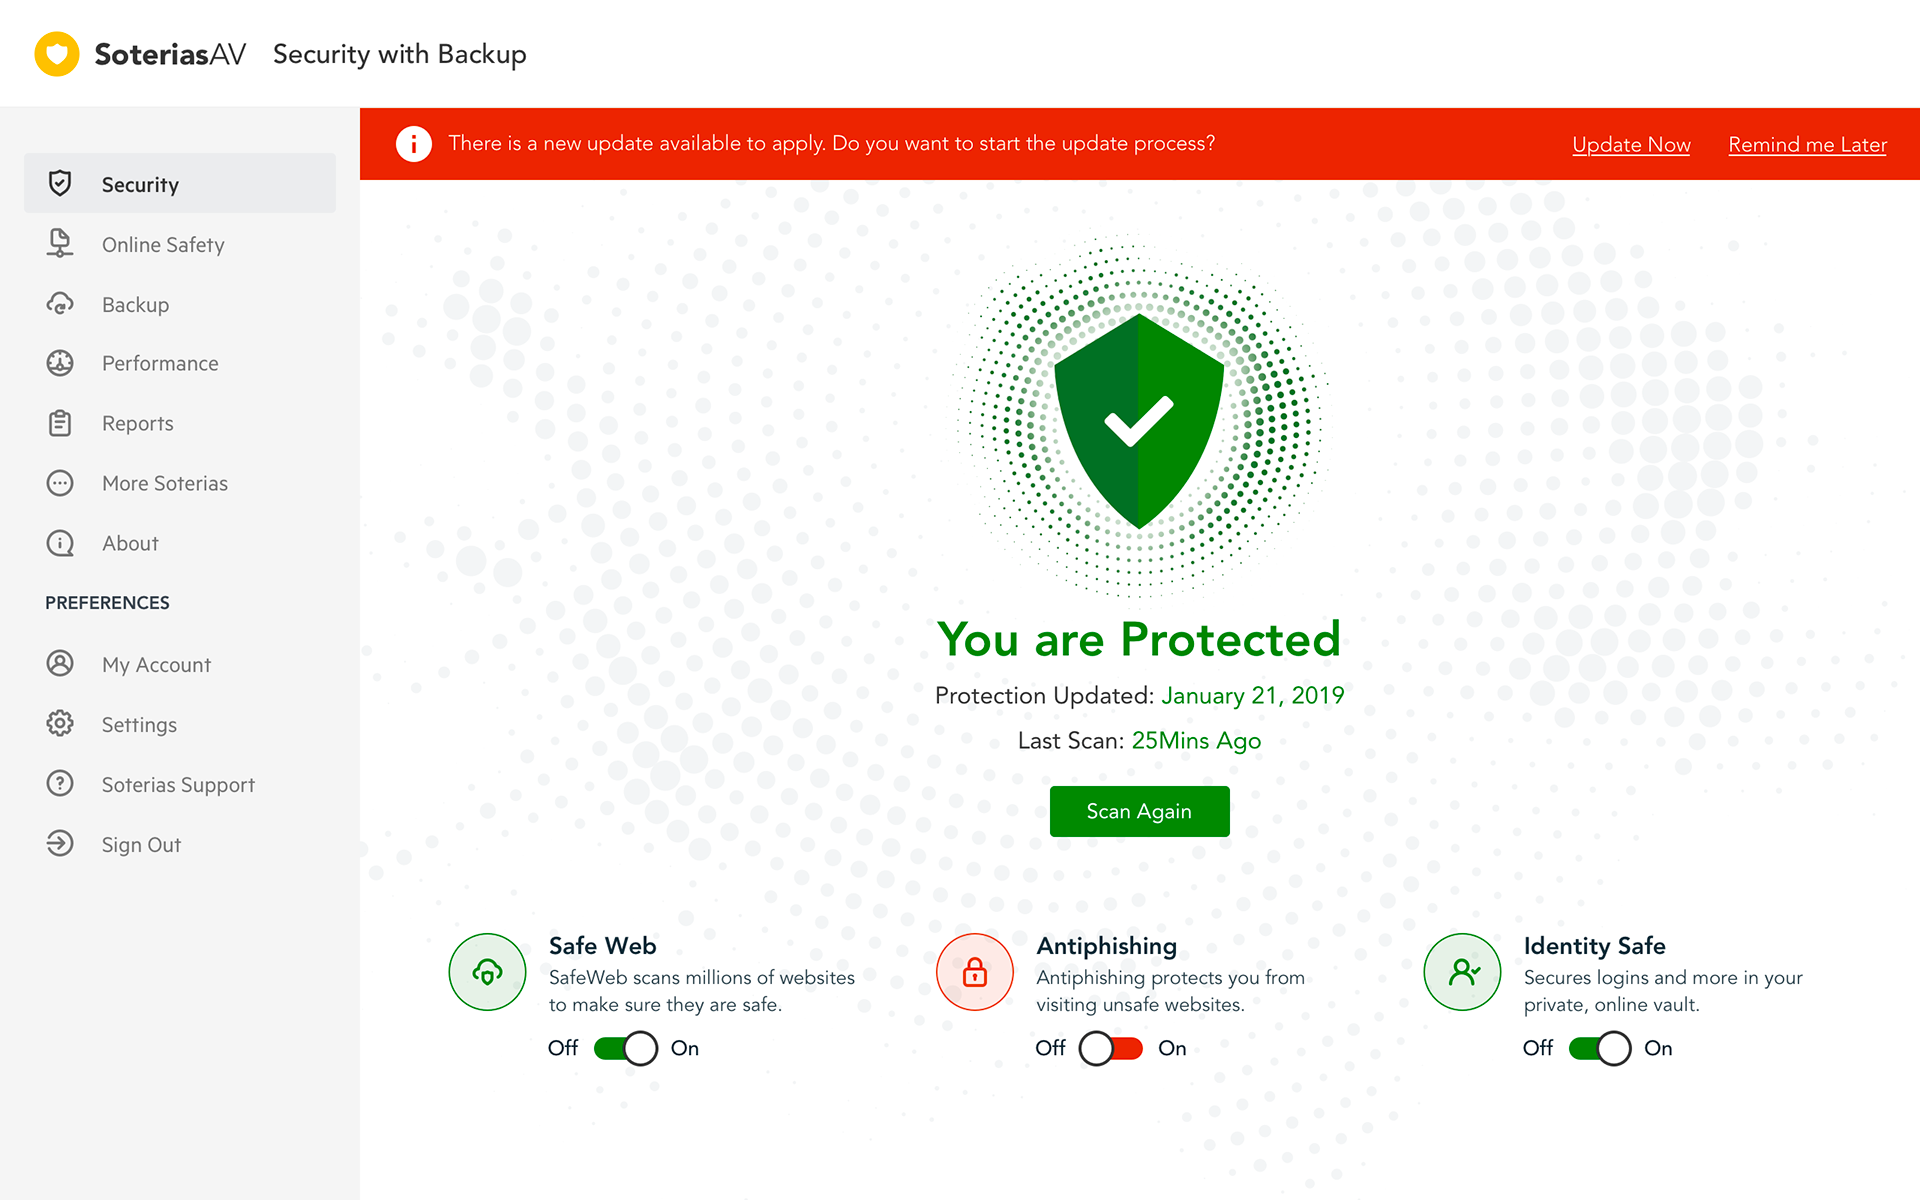This screenshot has height=1200, width=1920.
Task: Click the Update Now link
Action: (x=1631, y=145)
